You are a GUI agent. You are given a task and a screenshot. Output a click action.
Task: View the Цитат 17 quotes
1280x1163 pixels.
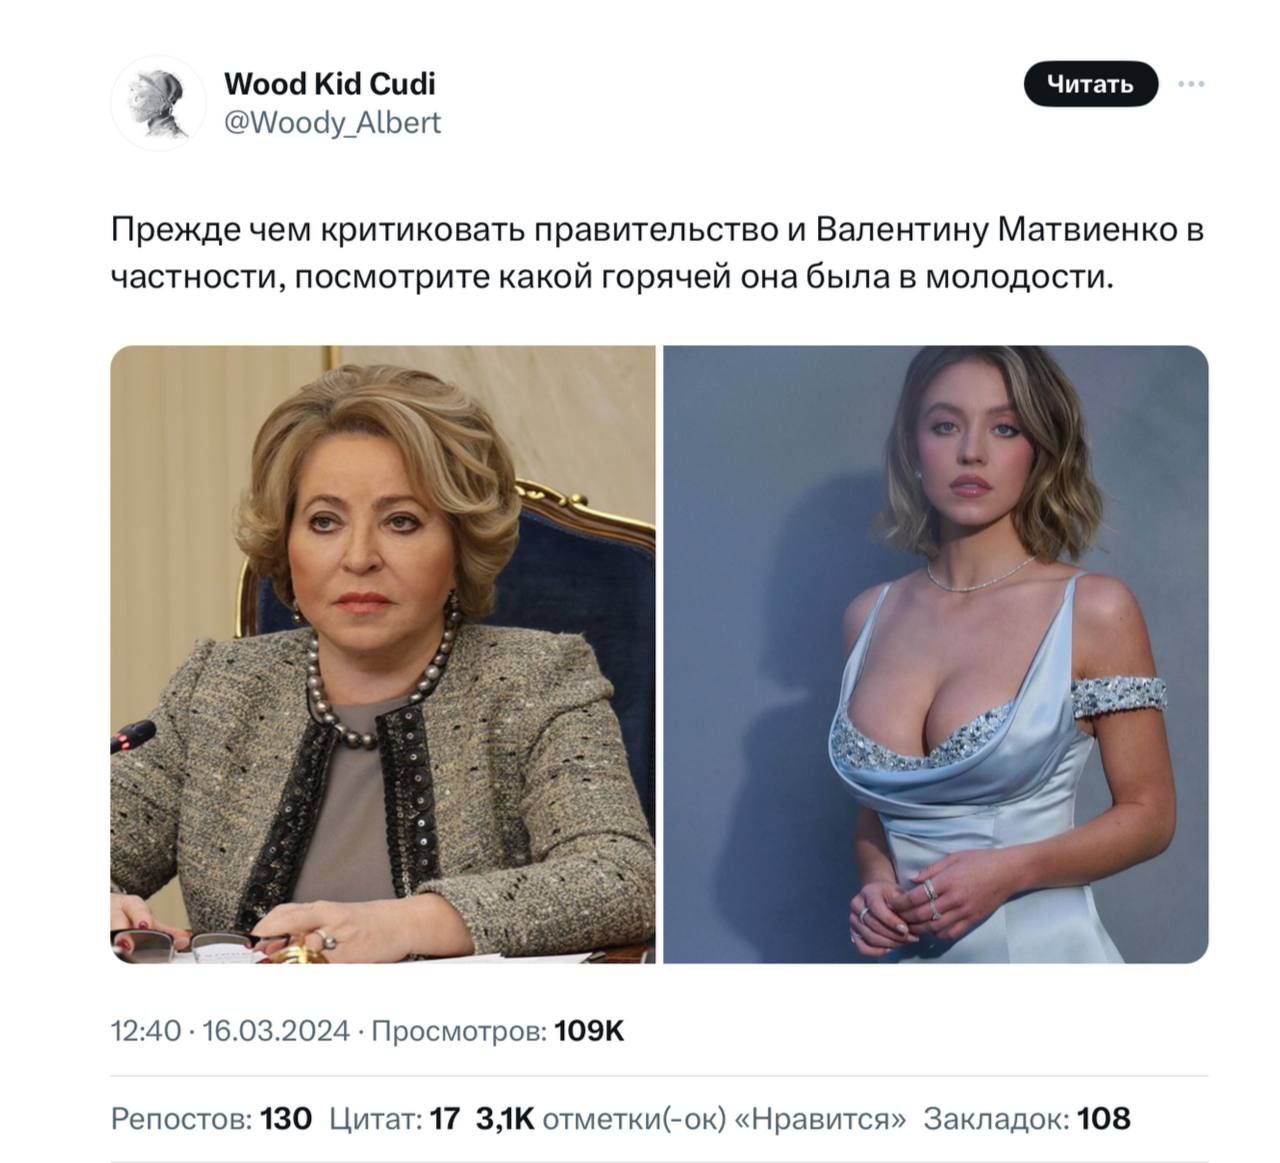[x=394, y=1118]
